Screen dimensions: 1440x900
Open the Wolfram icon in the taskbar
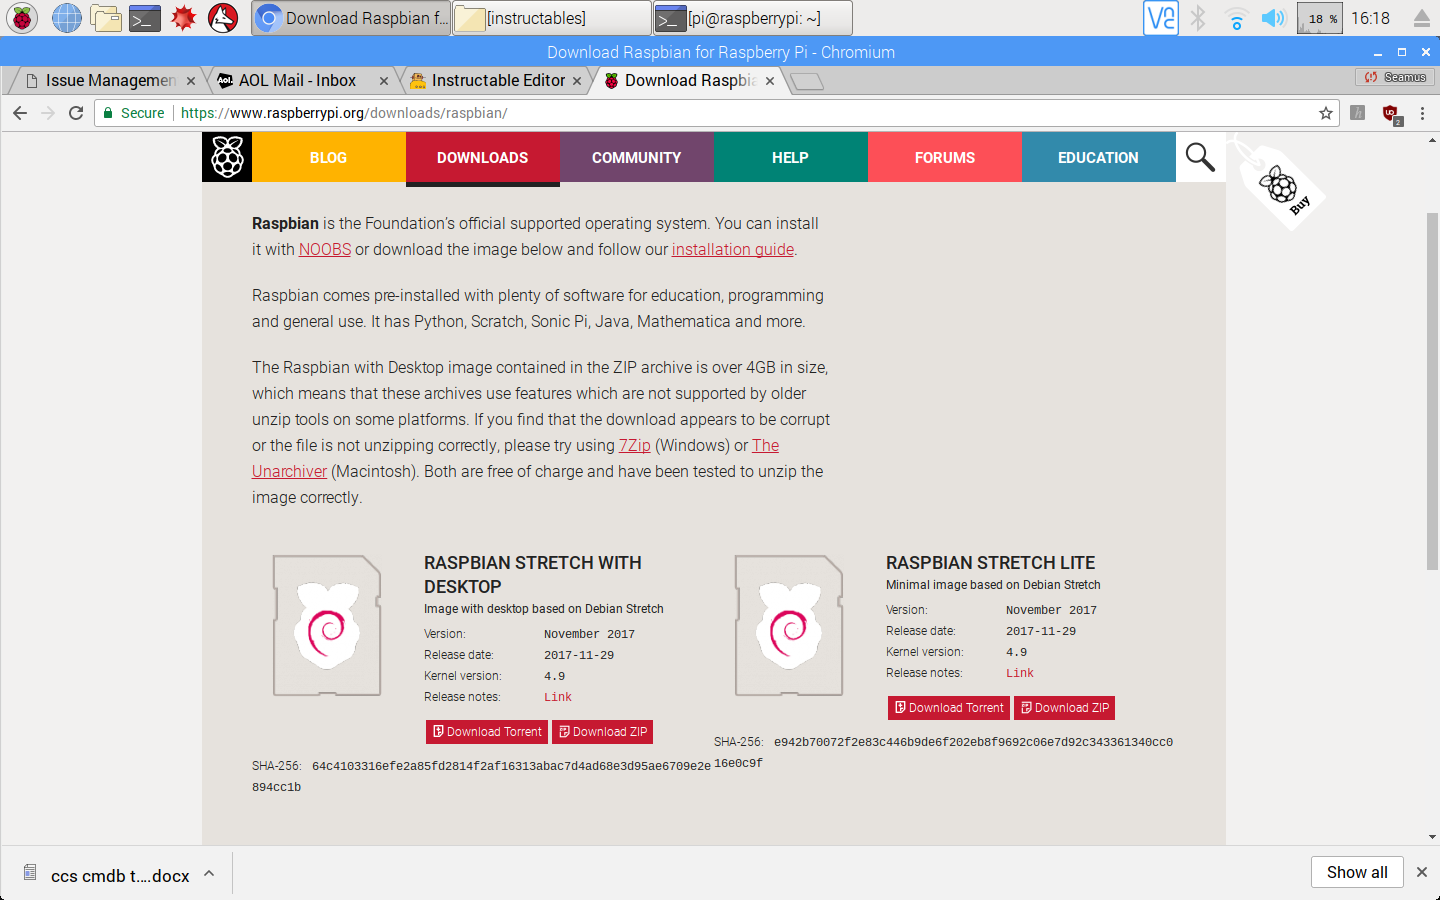[x=222, y=17]
